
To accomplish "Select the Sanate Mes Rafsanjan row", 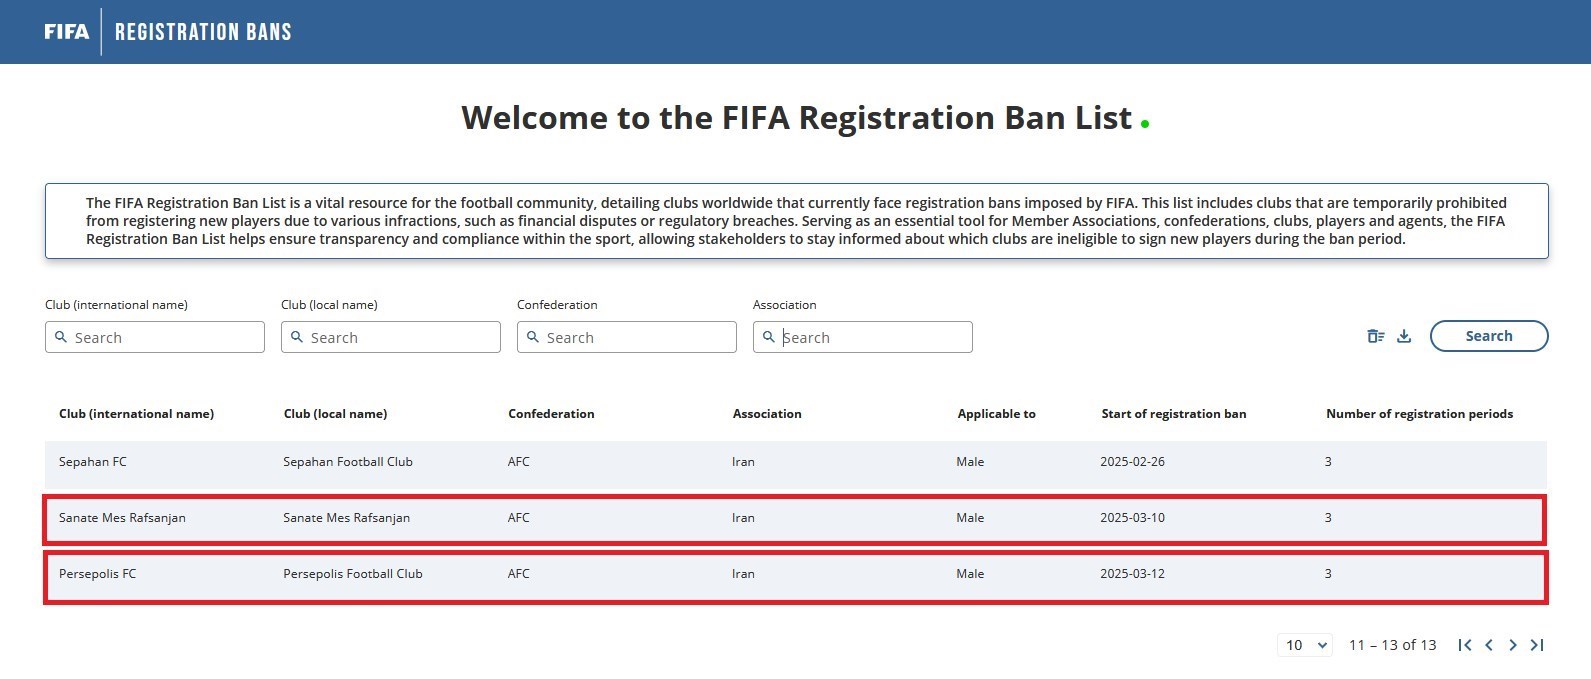I will (x=795, y=519).
